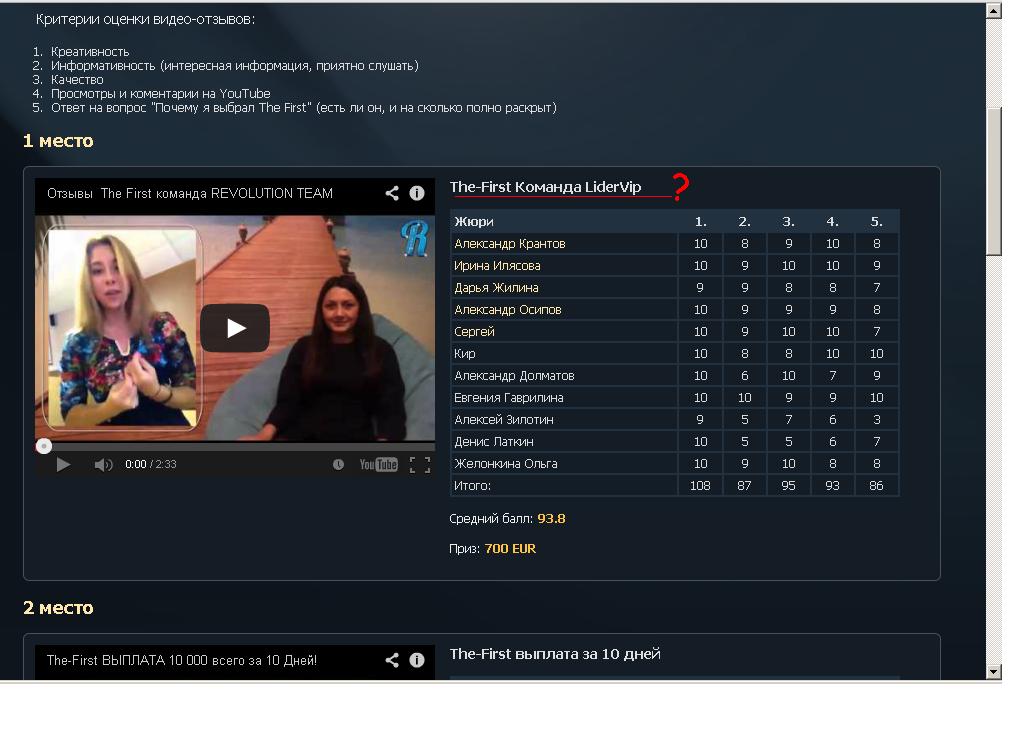Open juror Сергей link
1024x742 pixels.
click(x=474, y=332)
